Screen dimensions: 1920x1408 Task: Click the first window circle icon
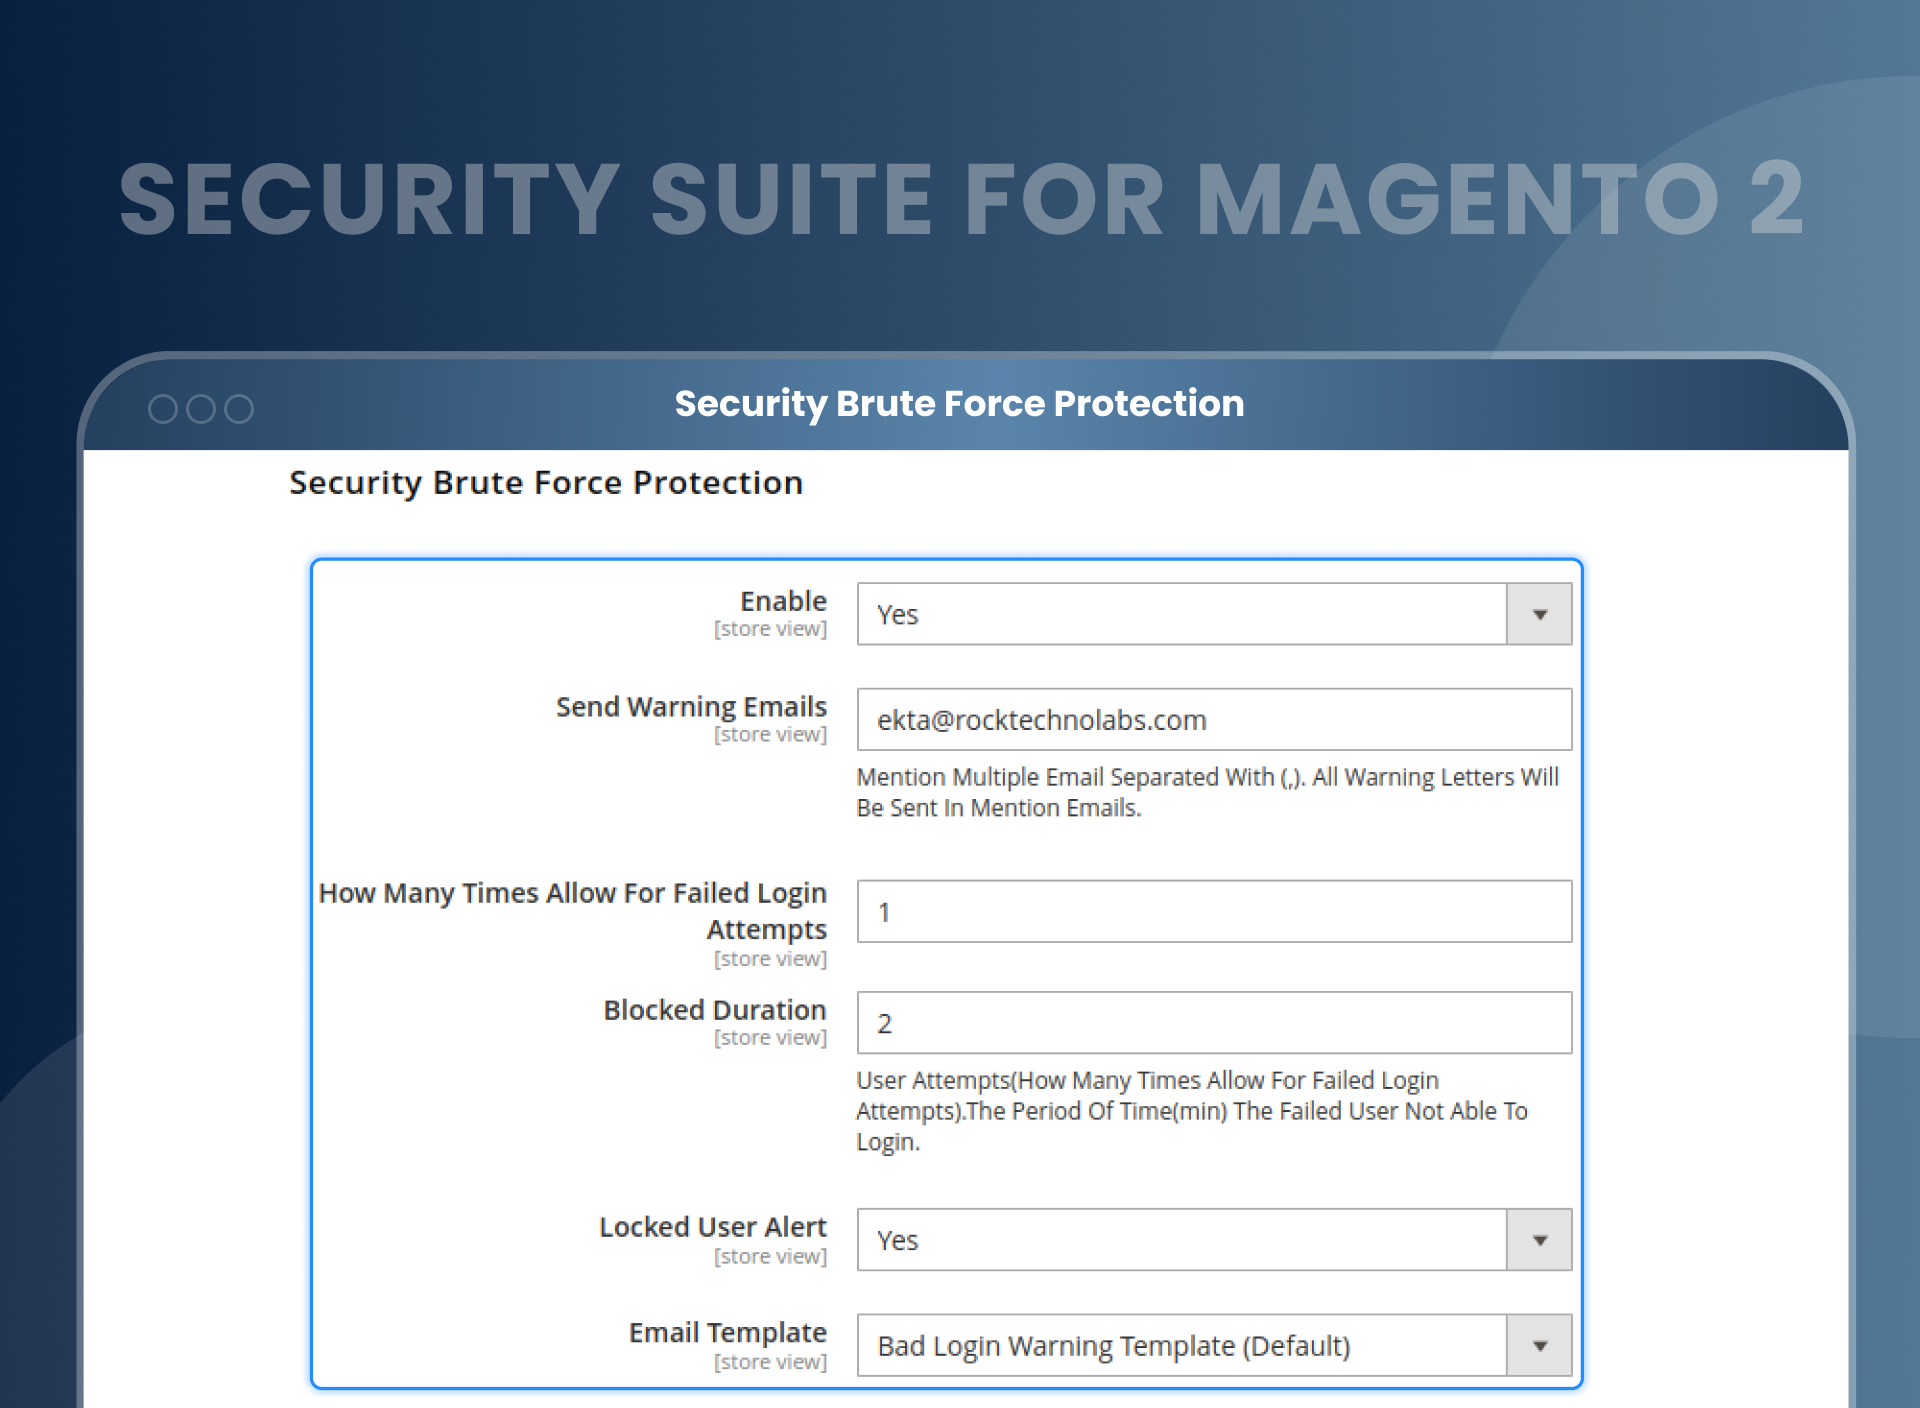point(162,408)
